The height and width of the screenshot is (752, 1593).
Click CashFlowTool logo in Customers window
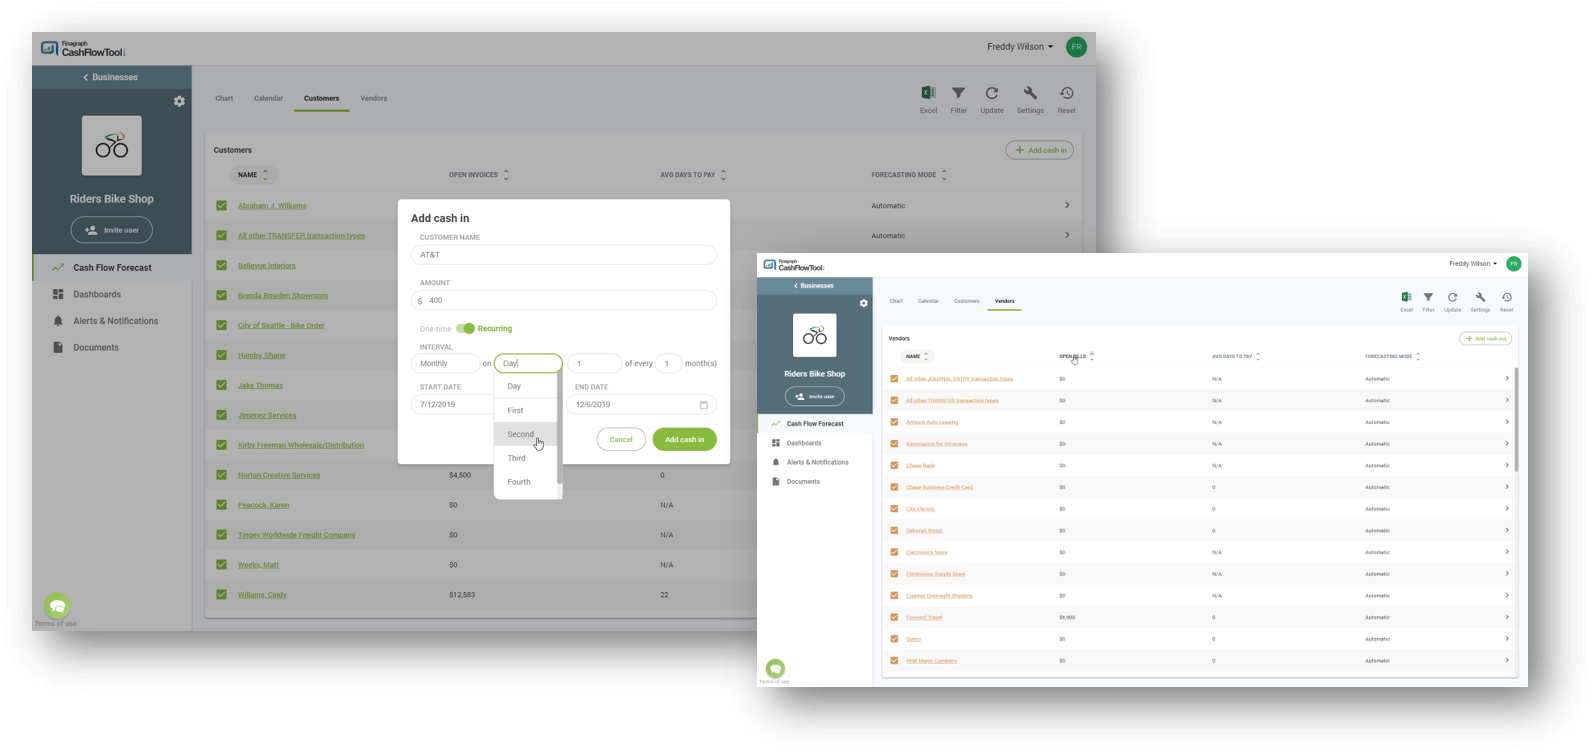coord(83,48)
